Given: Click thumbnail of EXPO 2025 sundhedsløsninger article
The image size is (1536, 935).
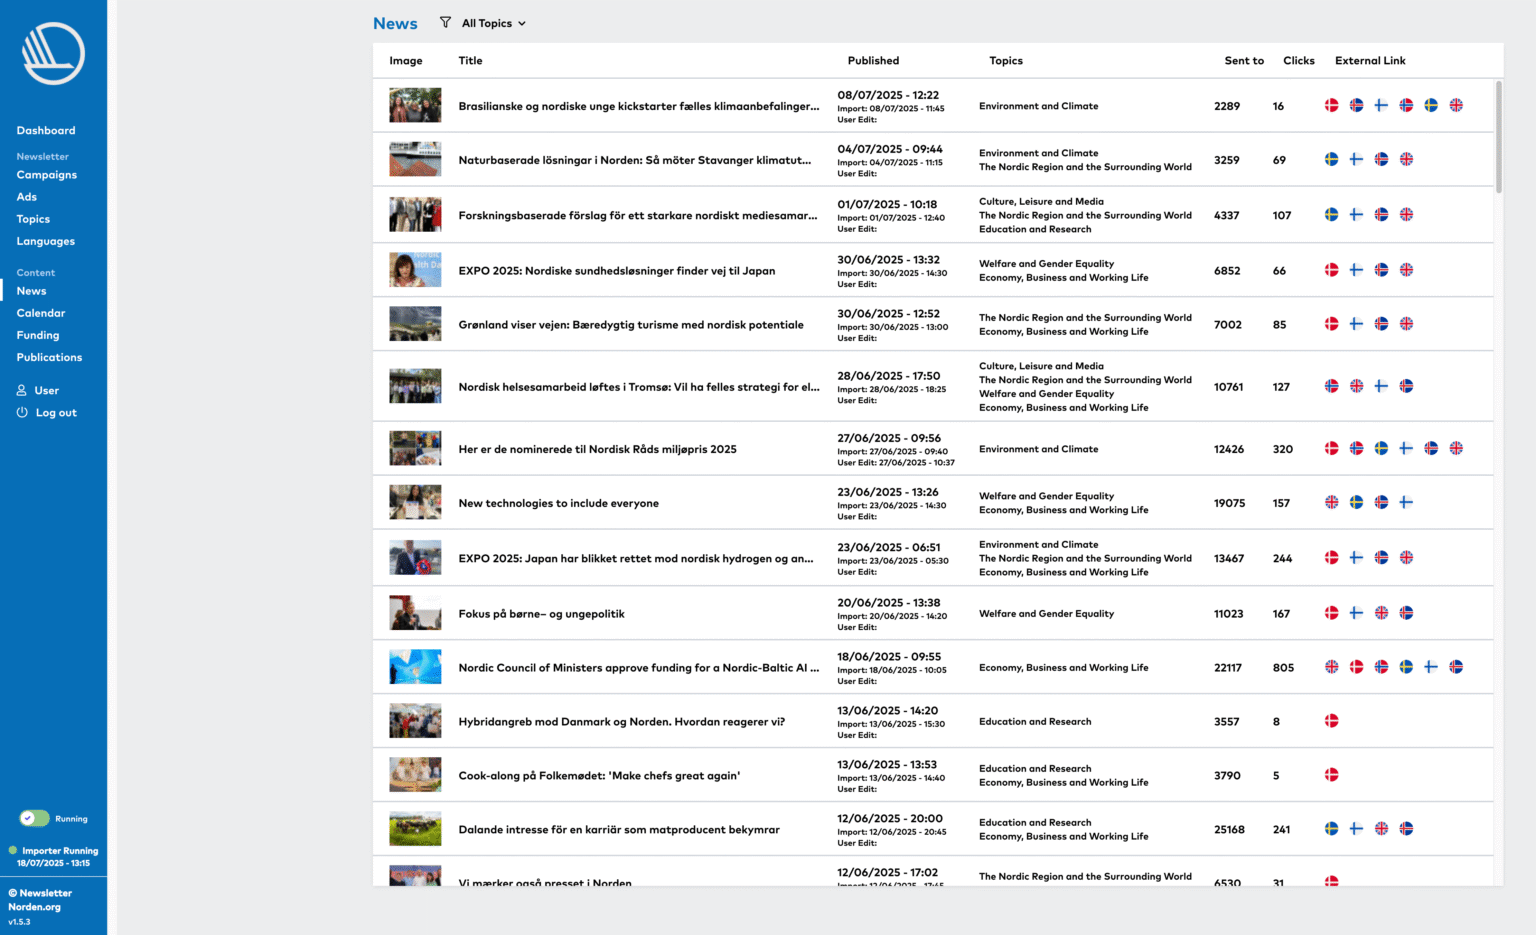Looking at the screenshot, I should pos(415,270).
